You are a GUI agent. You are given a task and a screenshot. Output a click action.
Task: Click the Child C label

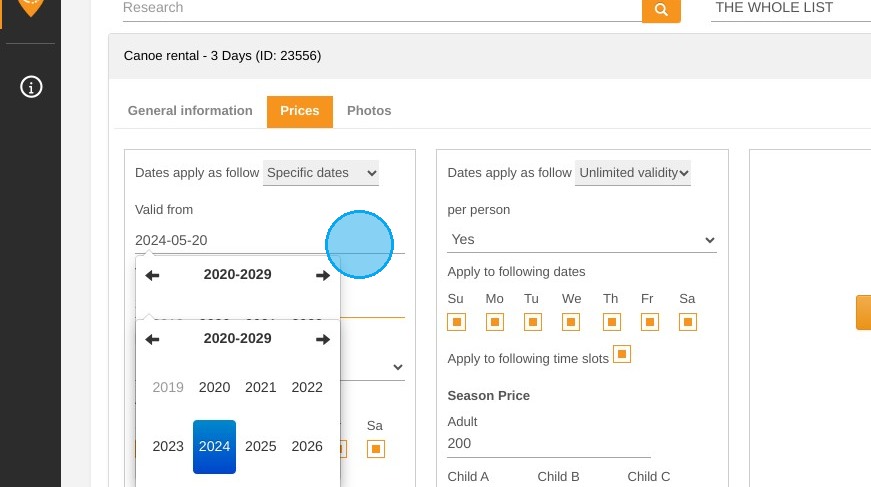(x=649, y=477)
